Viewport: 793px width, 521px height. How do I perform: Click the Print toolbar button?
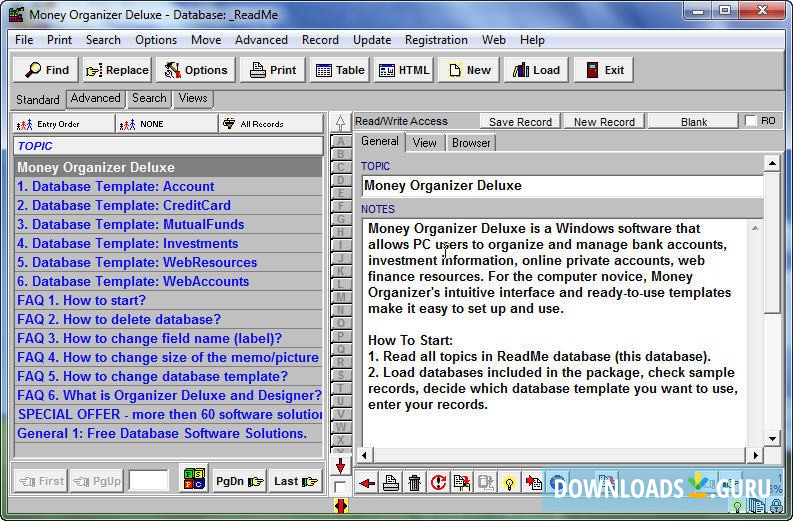coord(273,70)
